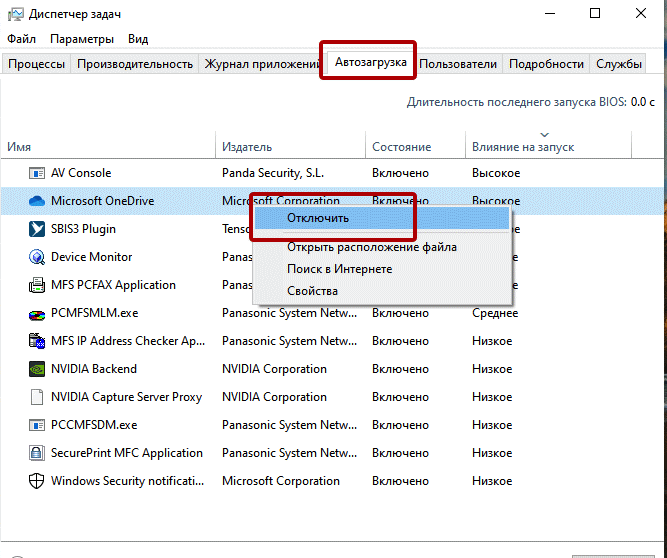Open the Вид menu
This screenshot has height=558, width=667.
[138, 39]
